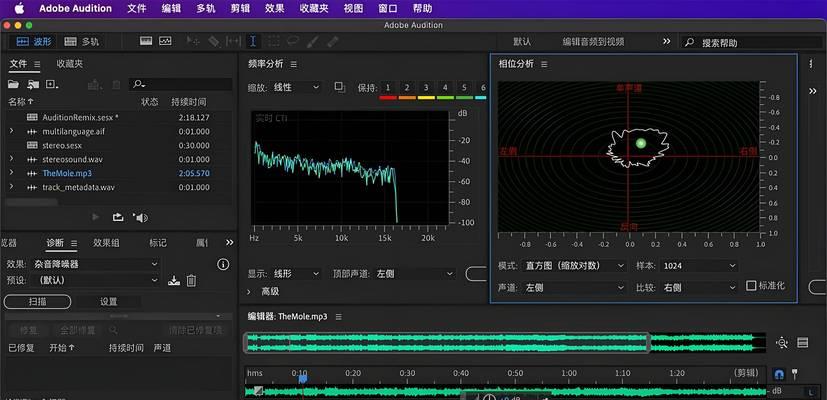Select the Paintbrush Selection tool
Screen dimensions: 827x400
point(312,41)
